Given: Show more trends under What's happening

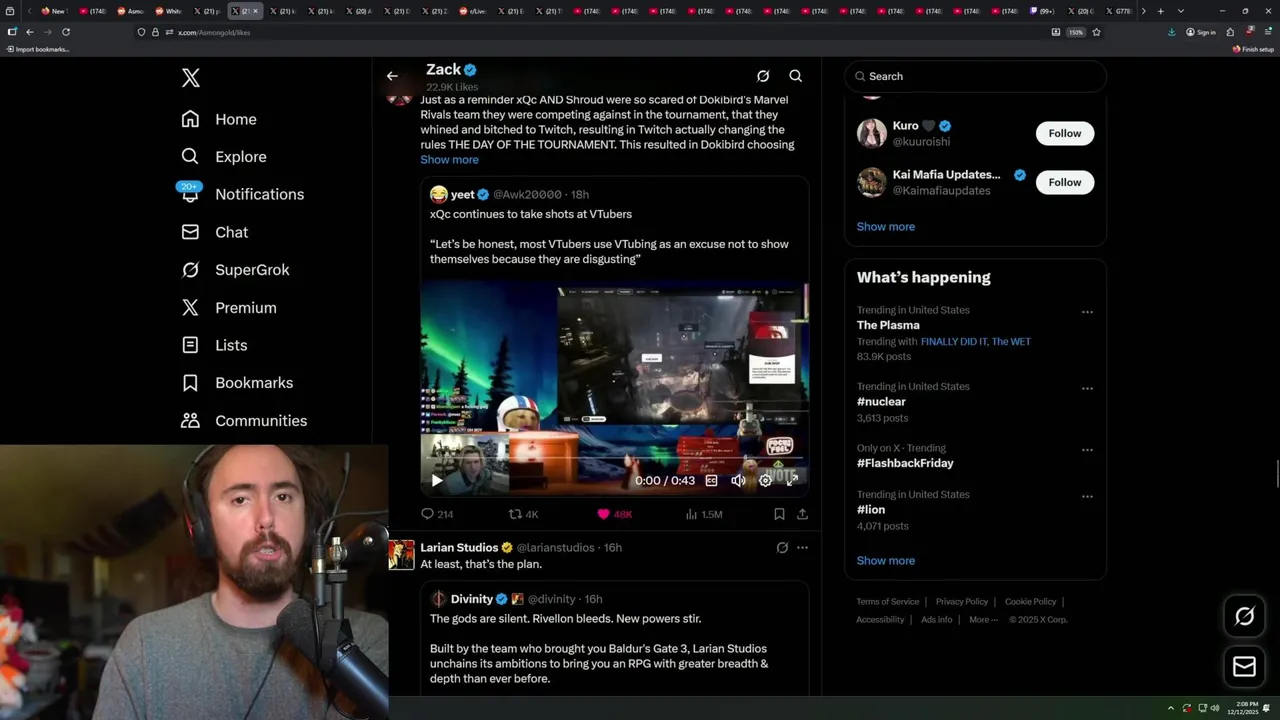Looking at the screenshot, I should pos(885,561).
